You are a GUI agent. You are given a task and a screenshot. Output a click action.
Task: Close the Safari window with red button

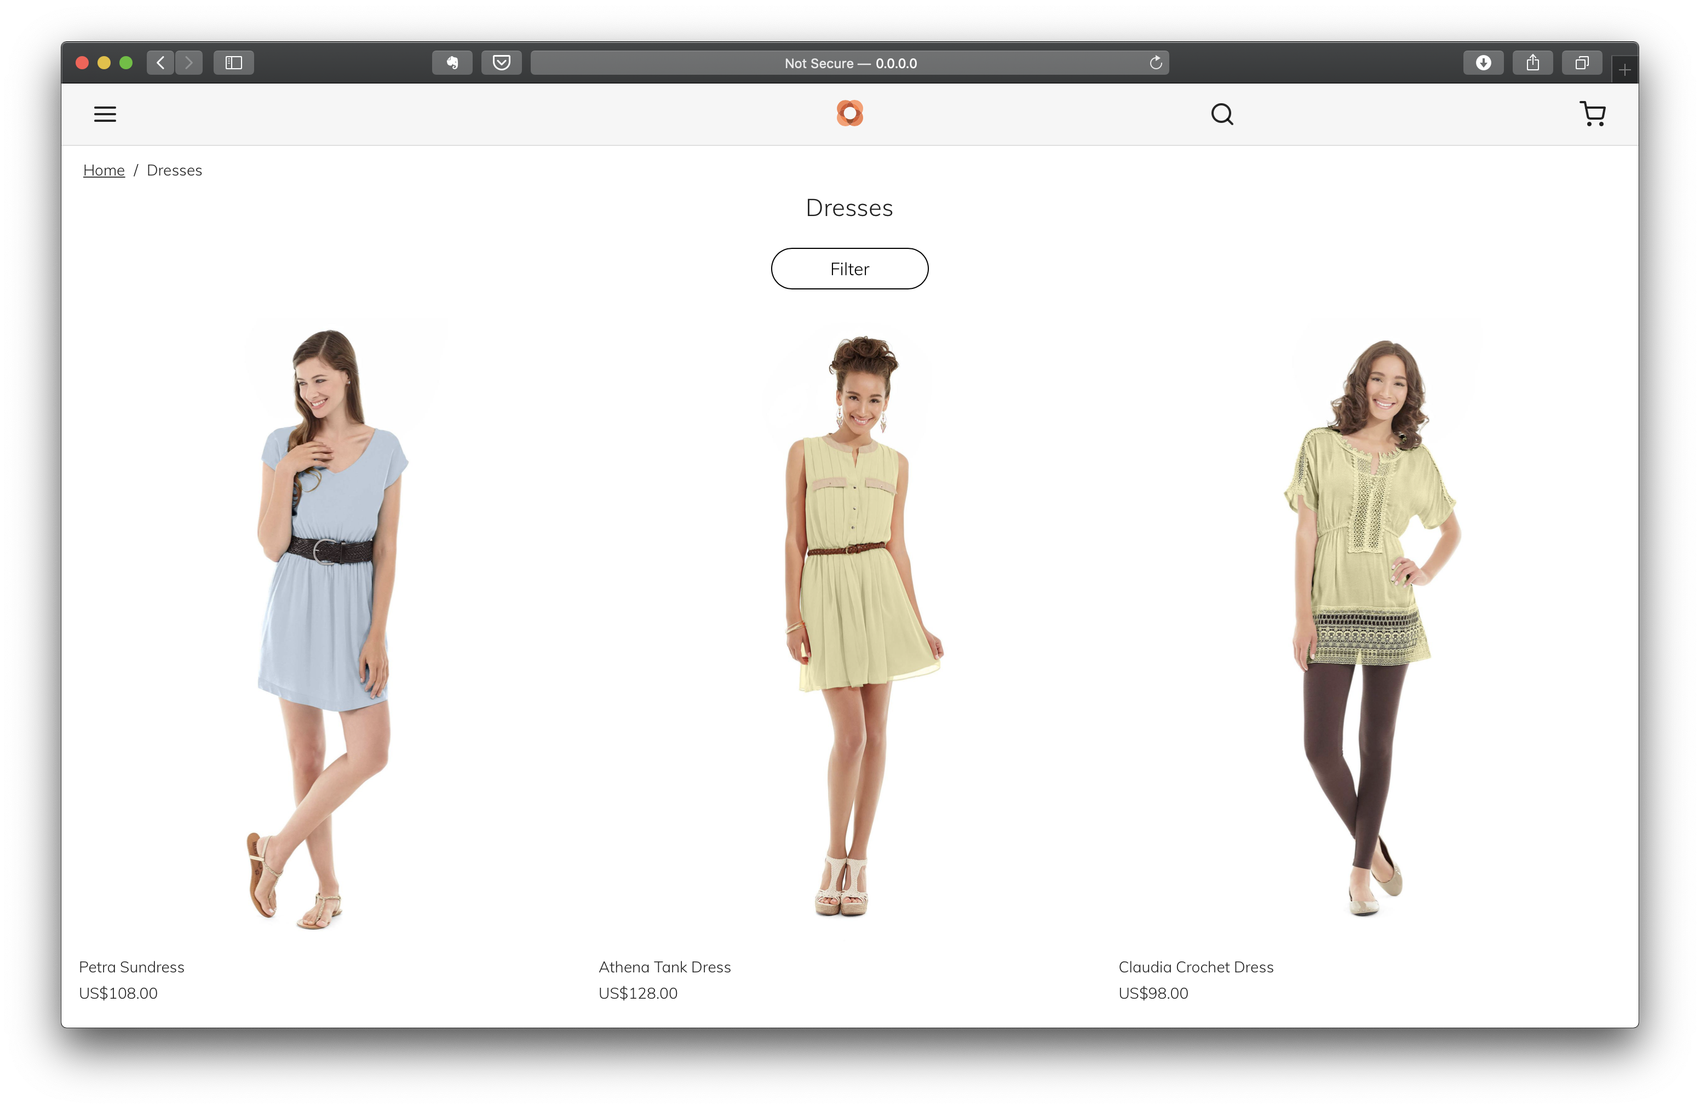tap(82, 62)
